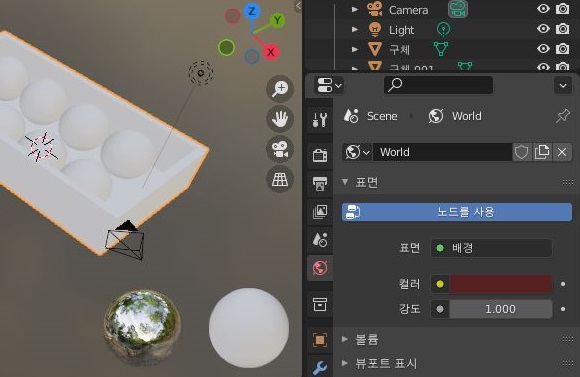Unlink World datablock with X button
Viewport: 580px width, 377px height.
coord(562,152)
